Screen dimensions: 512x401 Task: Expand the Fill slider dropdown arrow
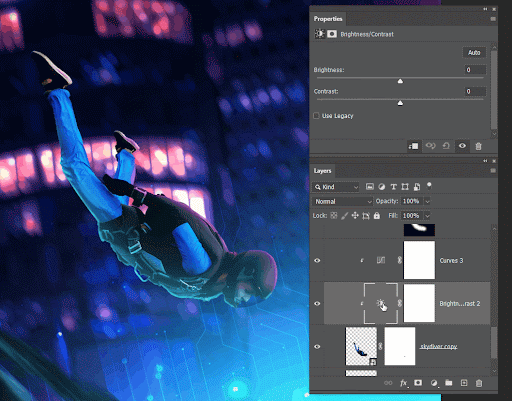click(x=427, y=216)
